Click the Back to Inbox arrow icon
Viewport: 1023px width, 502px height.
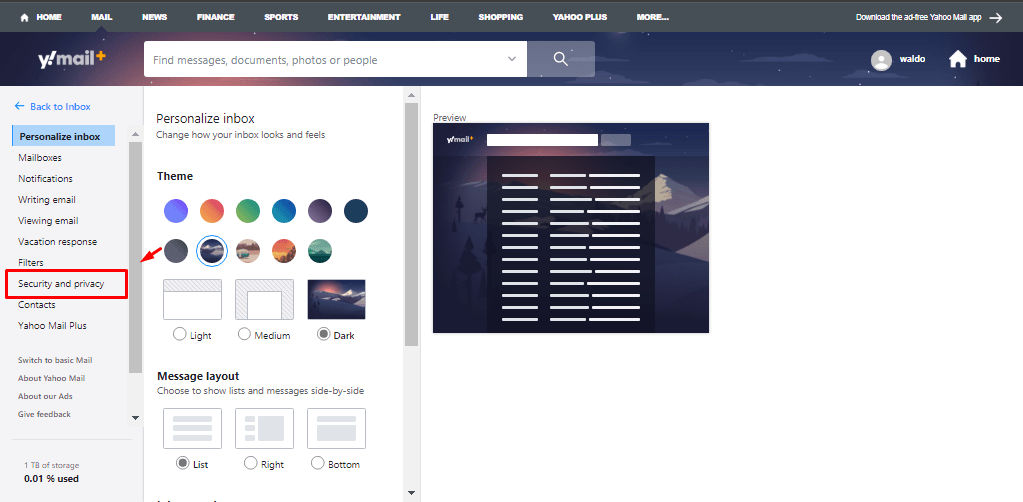(20, 106)
